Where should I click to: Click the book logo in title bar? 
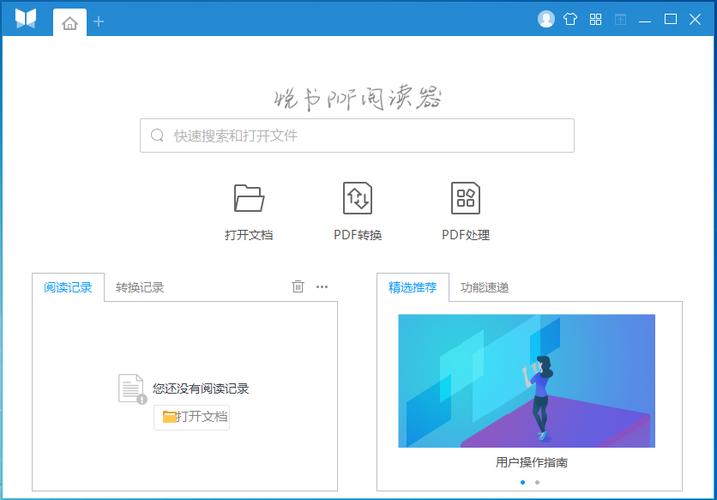pos(26,19)
